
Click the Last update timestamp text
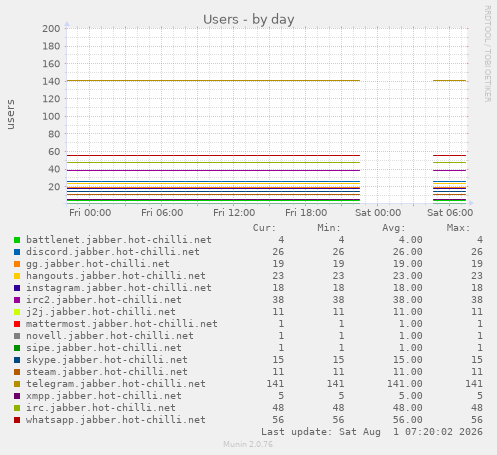click(372, 432)
